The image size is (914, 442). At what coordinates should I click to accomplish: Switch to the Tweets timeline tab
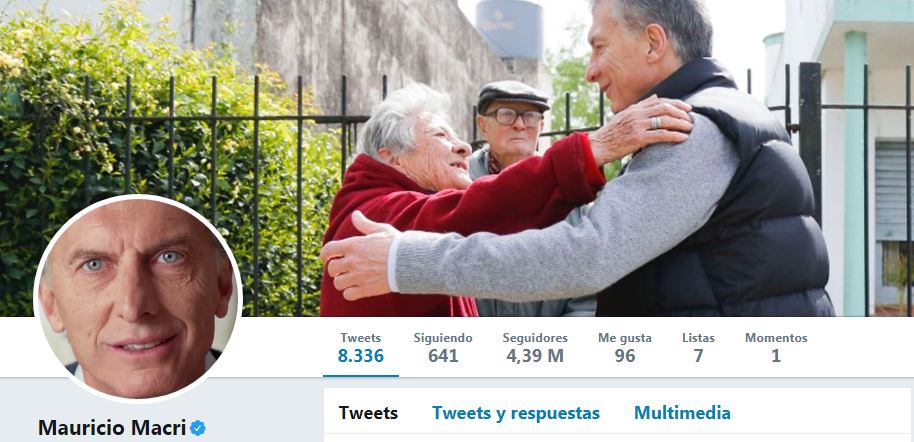point(368,413)
